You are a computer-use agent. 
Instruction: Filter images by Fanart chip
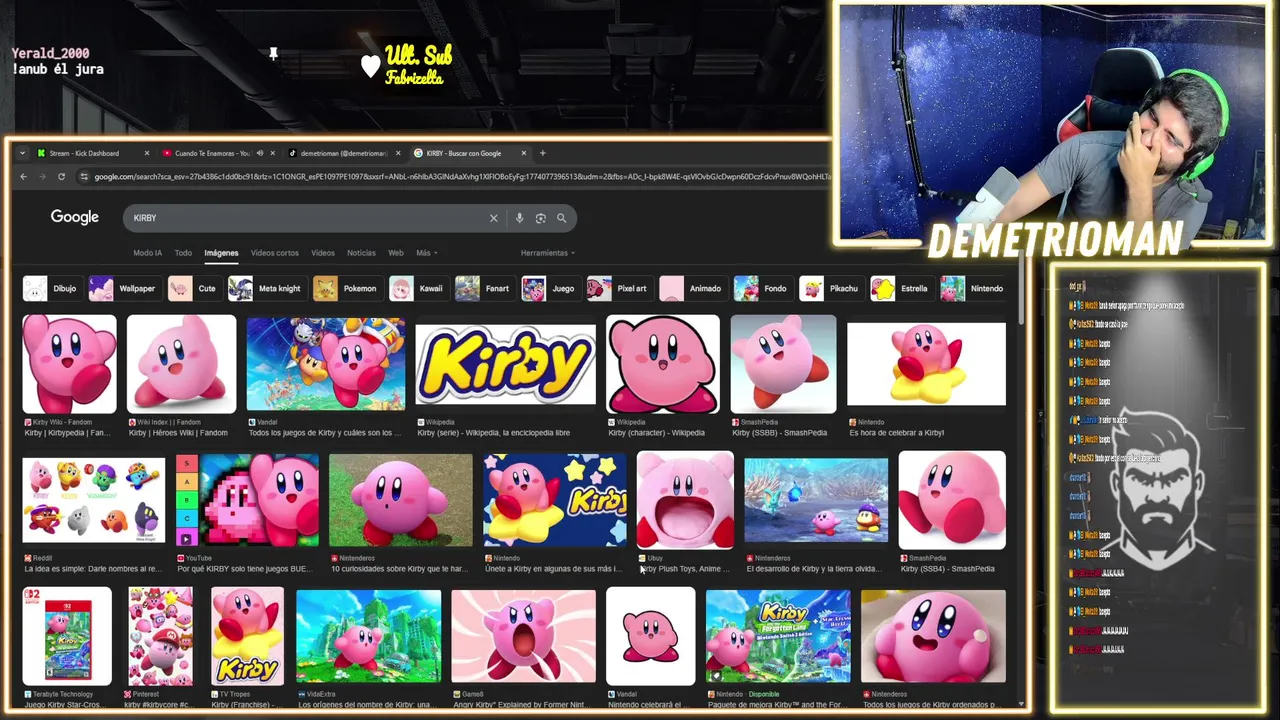coord(483,289)
